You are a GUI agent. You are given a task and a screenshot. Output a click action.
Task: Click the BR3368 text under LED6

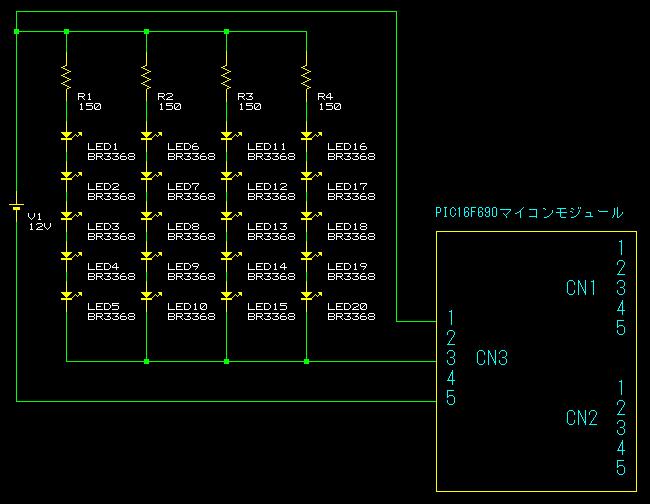point(192,157)
